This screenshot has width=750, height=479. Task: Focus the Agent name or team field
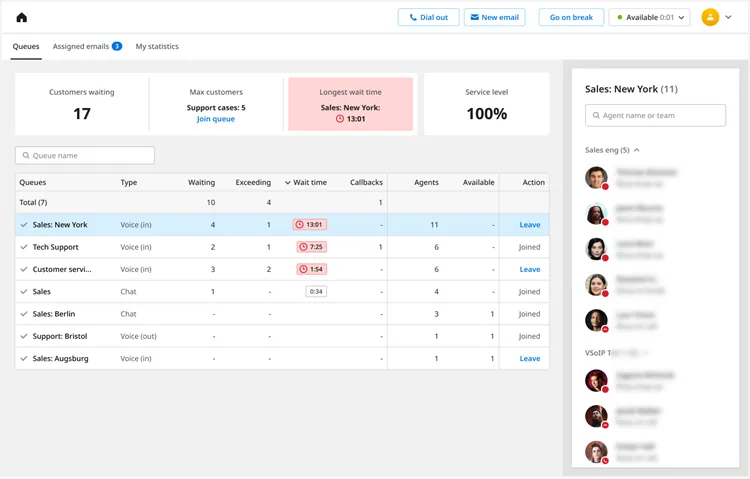coord(655,115)
